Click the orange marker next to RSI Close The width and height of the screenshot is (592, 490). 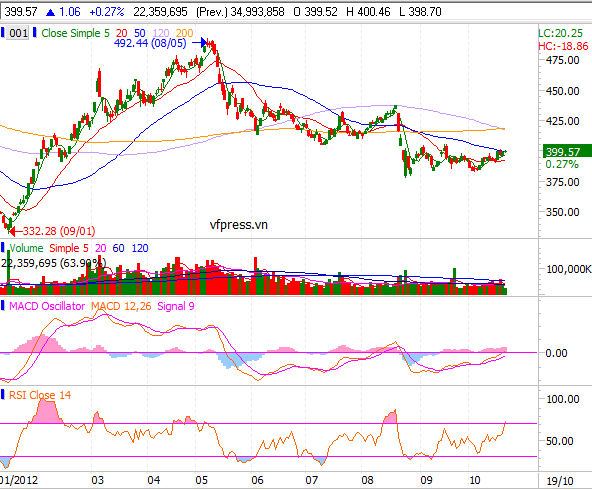coord(3,395)
